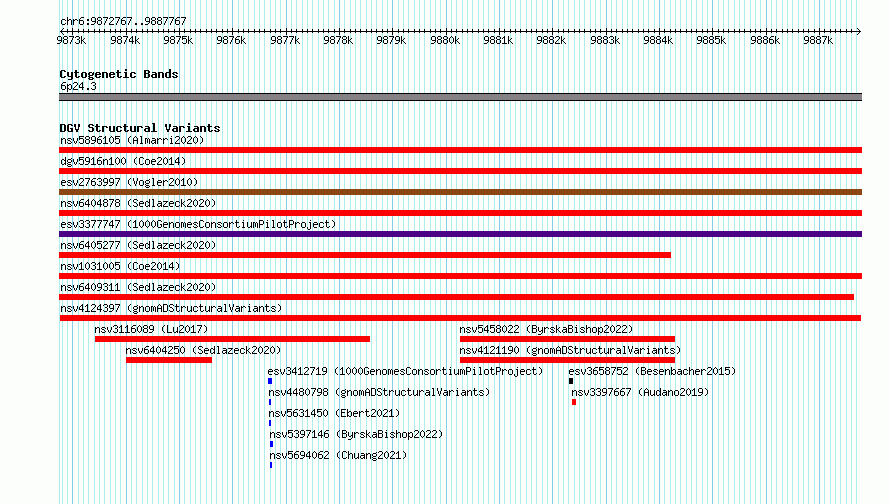Screen dimensions: 890x504
Task: Open esv3377747 (1000GenomesConsortiumPilotProject) full-width label
Action: pyautogui.click(x=198, y=224)
